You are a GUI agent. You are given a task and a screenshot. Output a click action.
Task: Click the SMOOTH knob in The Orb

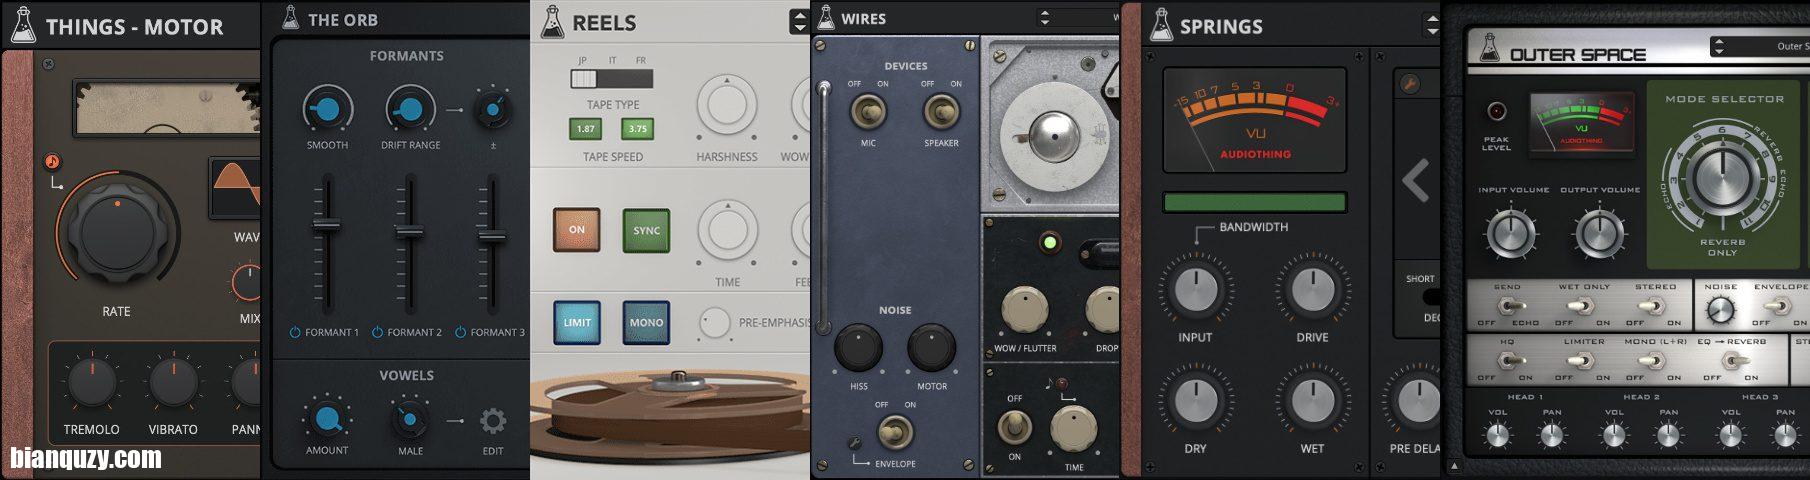click(x=327, y=108)
